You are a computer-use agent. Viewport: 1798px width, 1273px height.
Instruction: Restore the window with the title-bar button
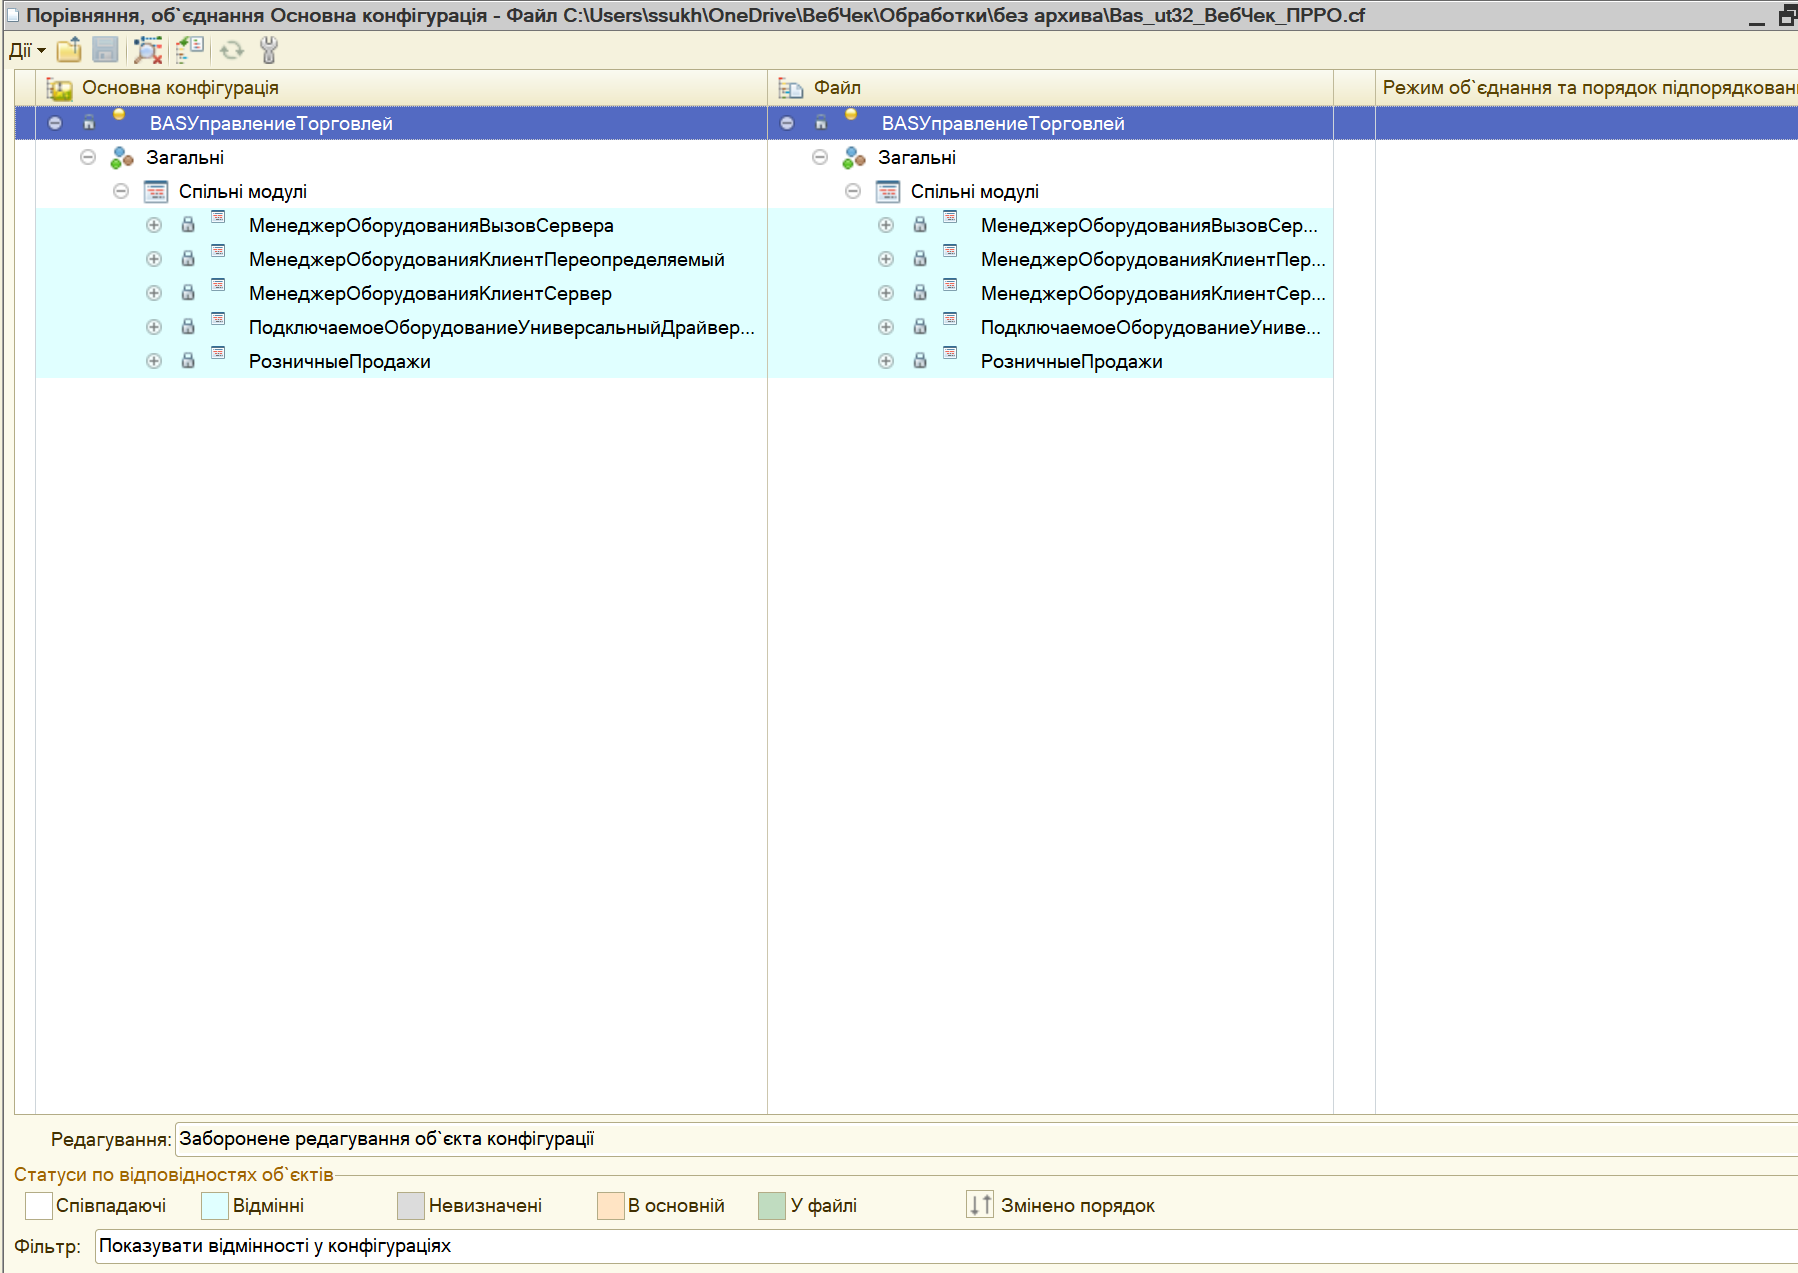coord(1788,16)
